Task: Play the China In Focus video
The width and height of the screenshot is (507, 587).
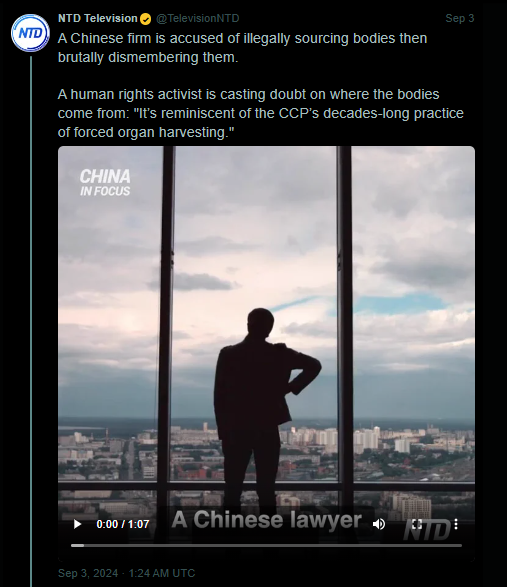Action: coord(77,524)
